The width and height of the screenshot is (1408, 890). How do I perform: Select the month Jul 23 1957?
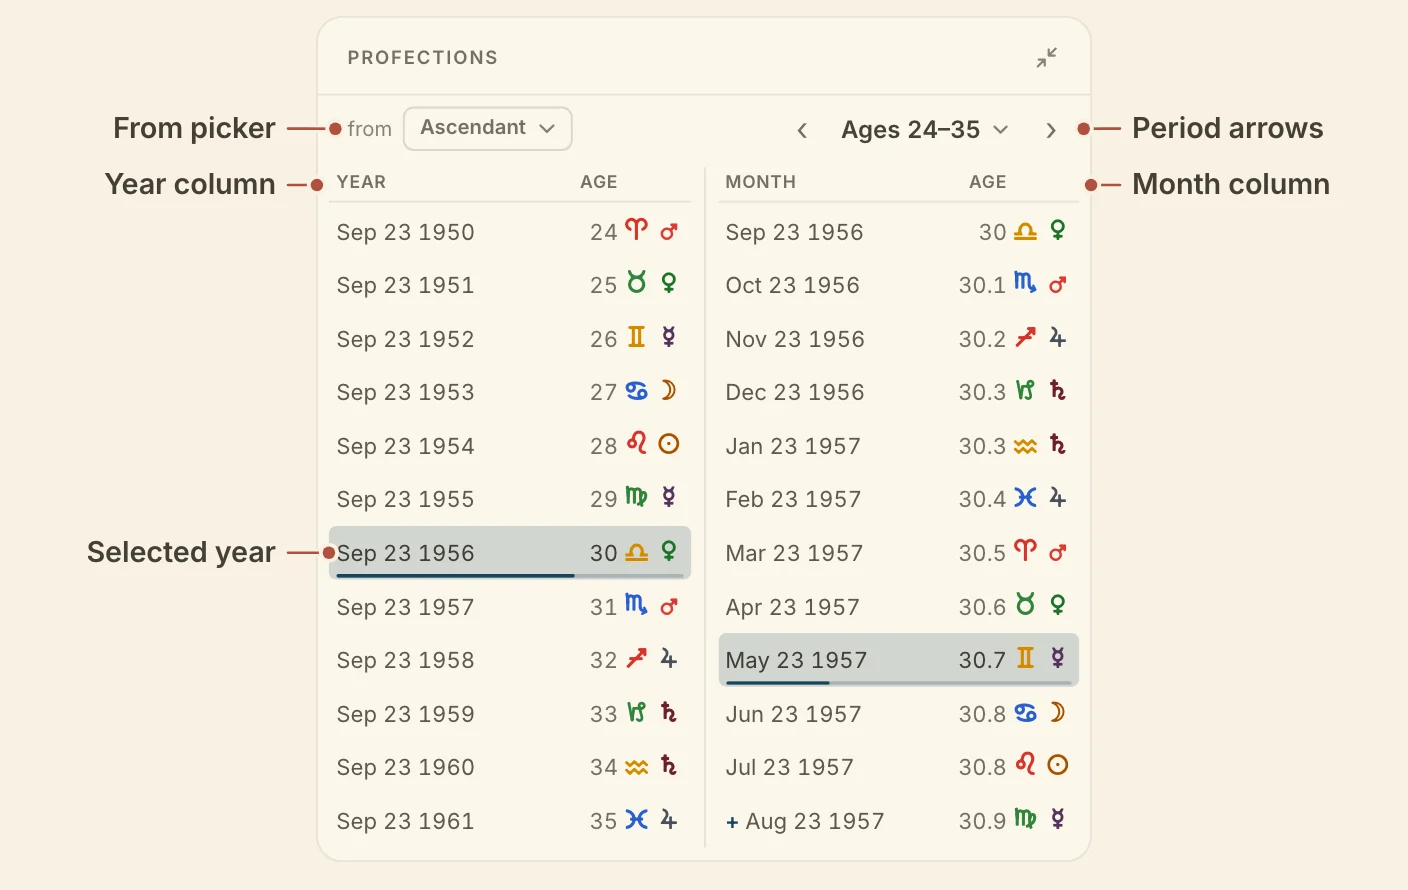click(898, 767)
